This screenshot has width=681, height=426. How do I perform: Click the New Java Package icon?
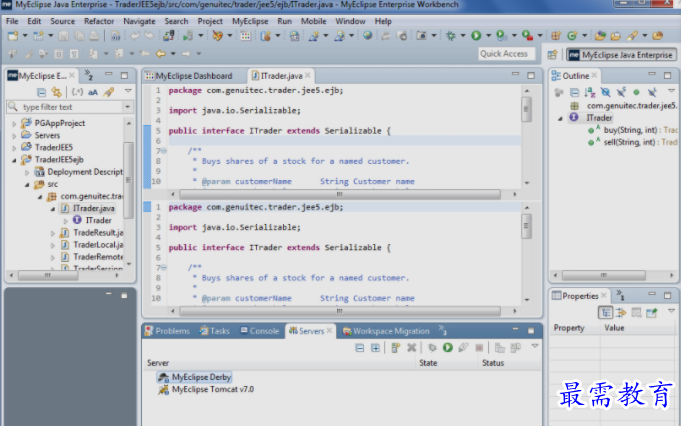coord(555,36)
